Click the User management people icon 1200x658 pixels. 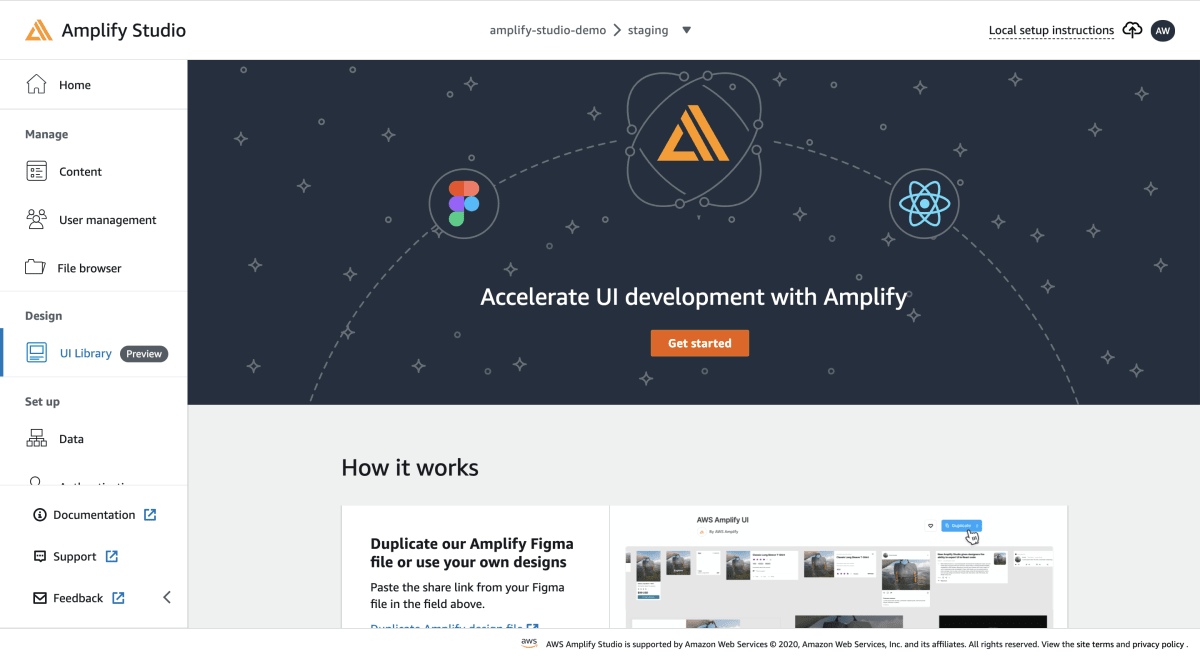point(36,219)
